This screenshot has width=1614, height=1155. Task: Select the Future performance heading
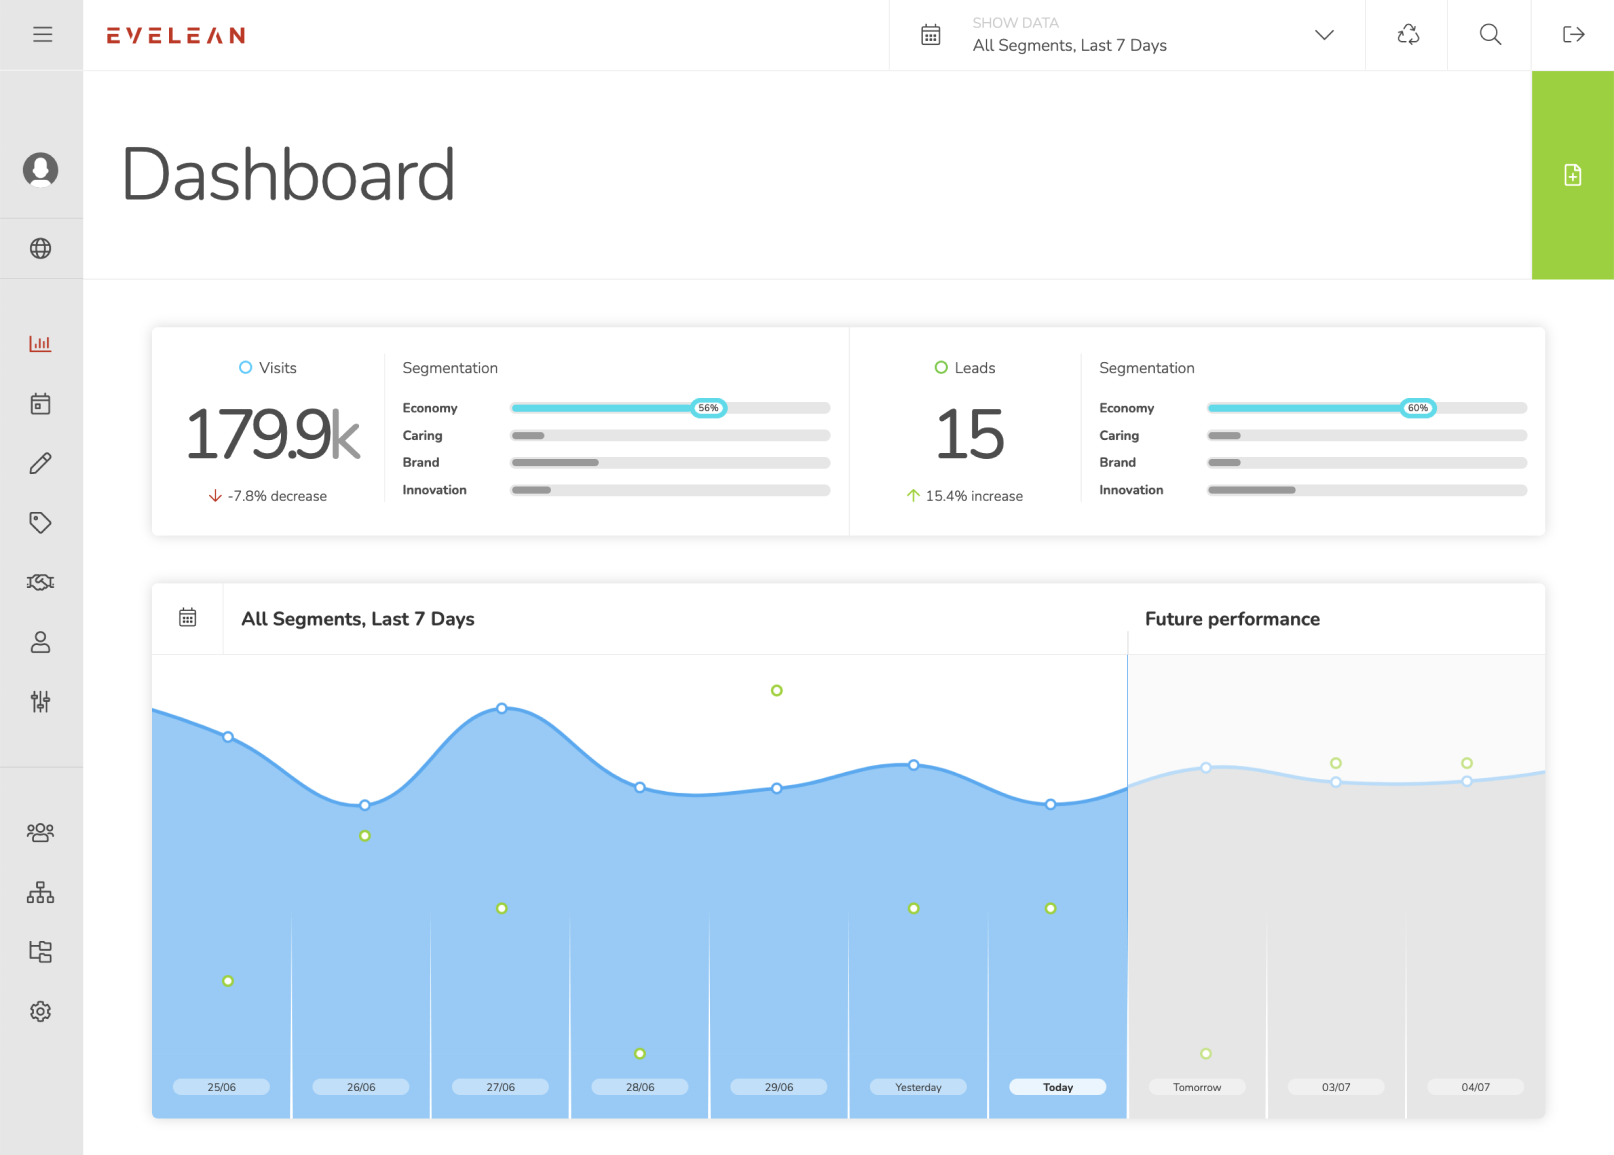tap(1232, 619)
